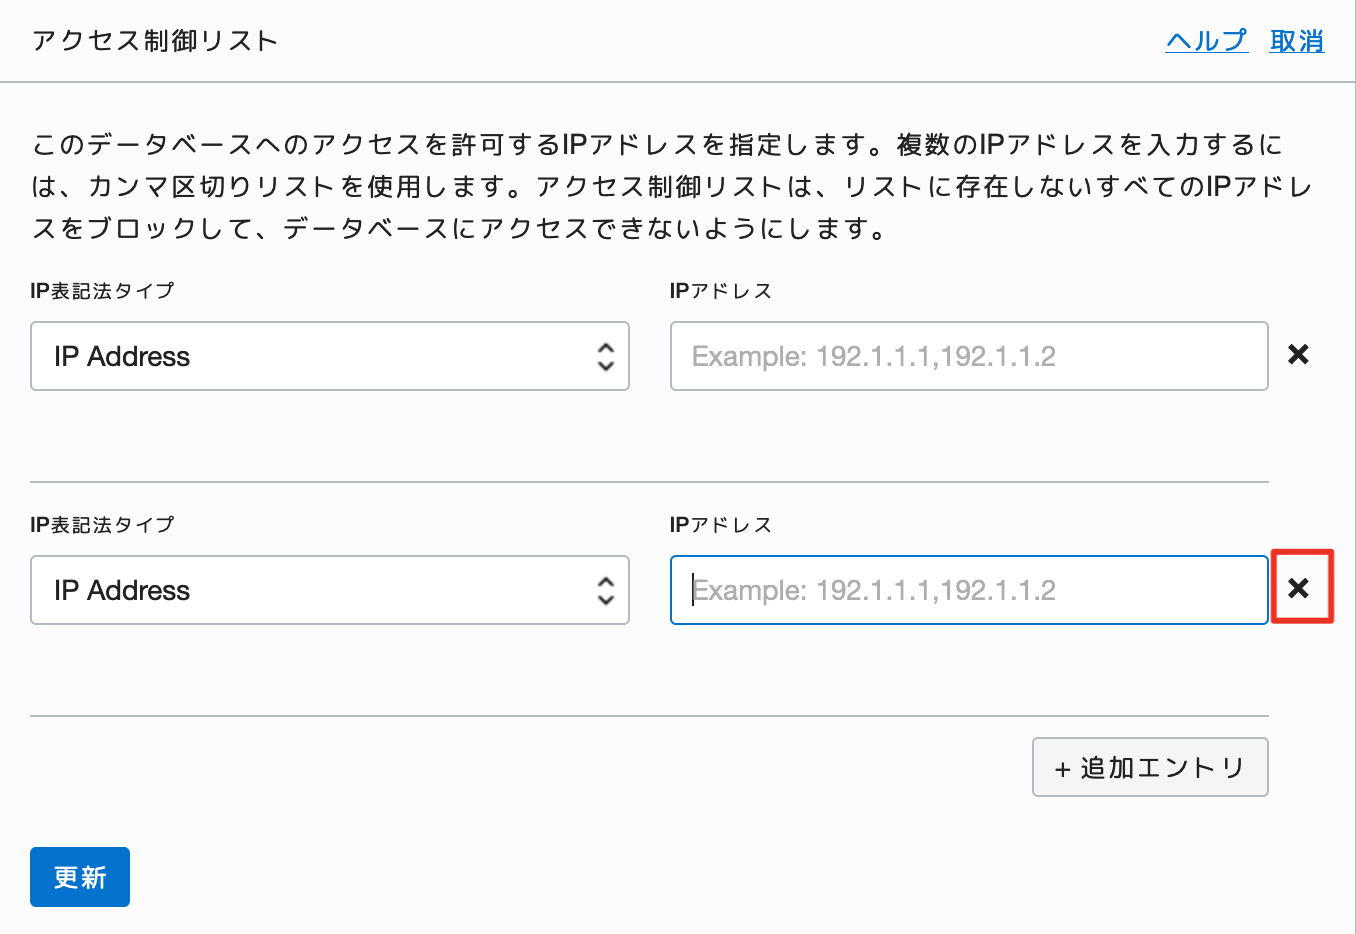Click the divider line between the two entries
Screen dimensions: 1356x934
point(649,482)
